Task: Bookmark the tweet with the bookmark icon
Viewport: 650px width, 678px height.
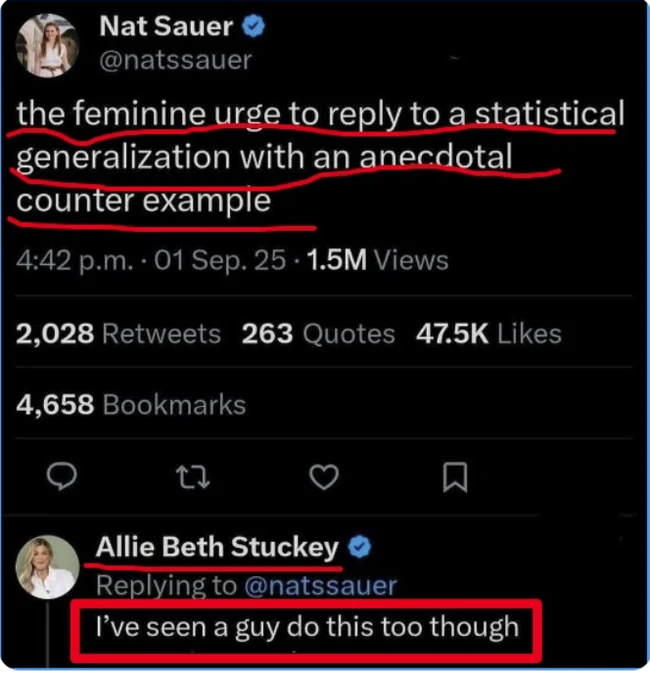Action: pos(455,477)
